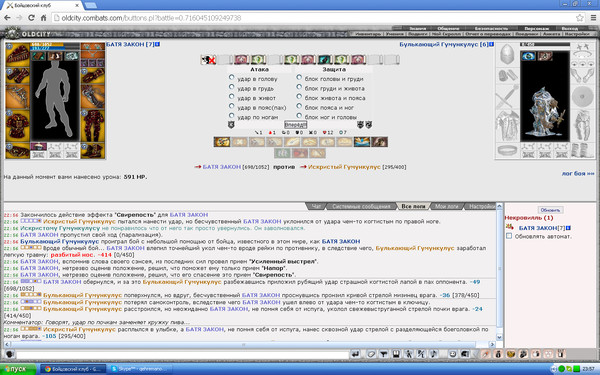Click the helmet slot on opponent panel
This screenshot has width=600, height=375.
point(507,54)
